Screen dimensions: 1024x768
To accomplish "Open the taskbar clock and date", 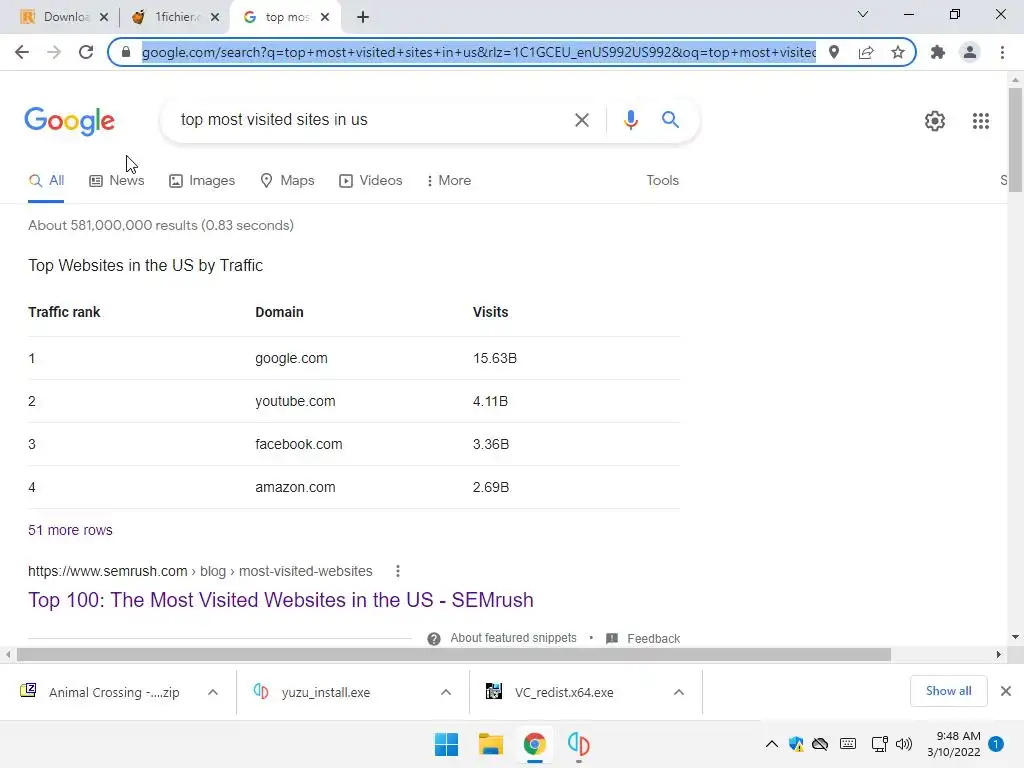I will pos(953,744).
